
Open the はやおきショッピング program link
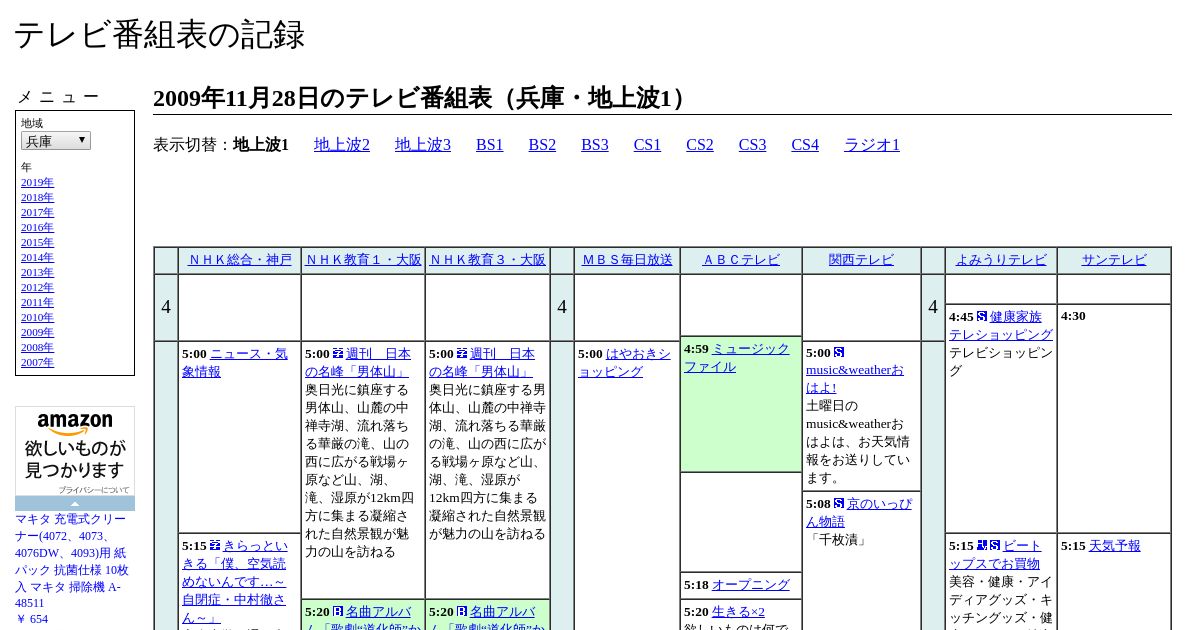pos(625,363)
